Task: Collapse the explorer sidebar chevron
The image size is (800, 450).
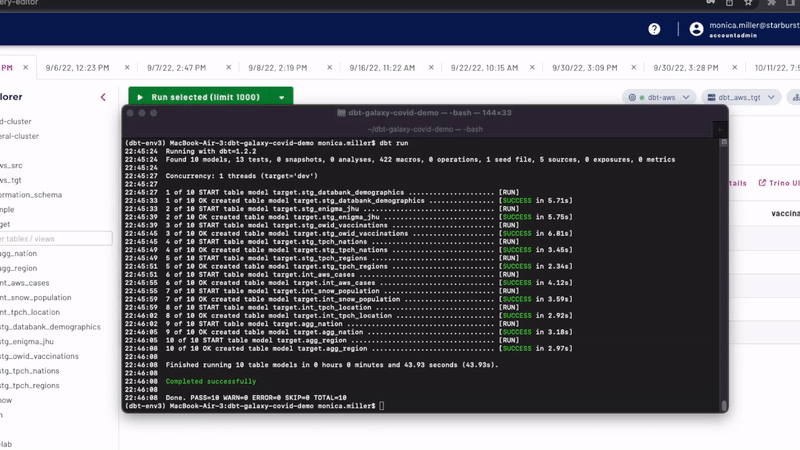Action: coord(103,97)
